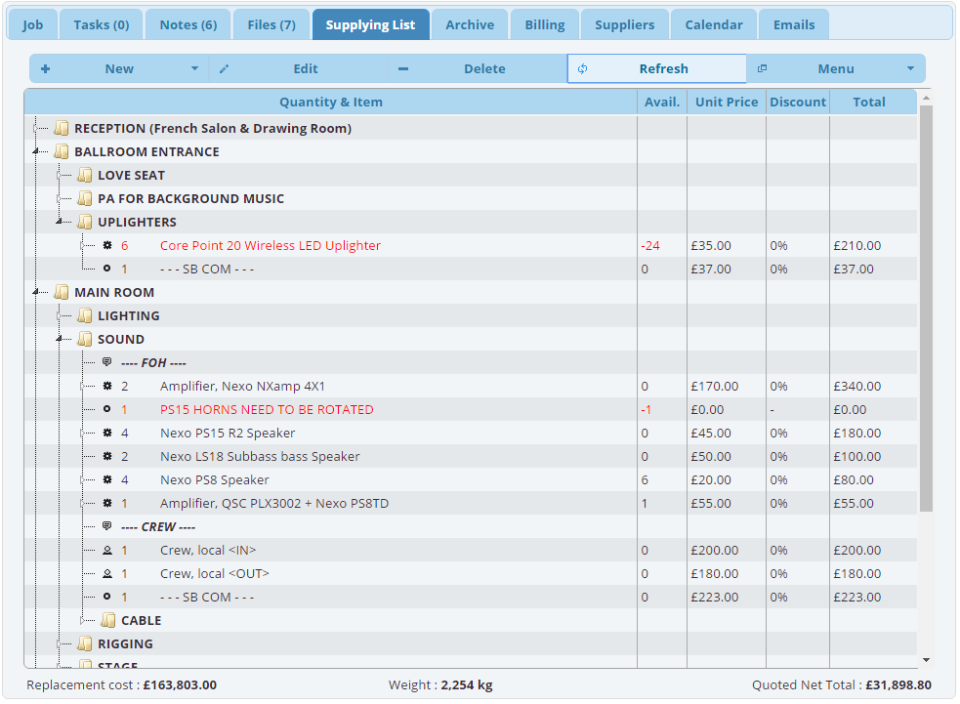Click the window icon on the Menu button

click(762, 69)
